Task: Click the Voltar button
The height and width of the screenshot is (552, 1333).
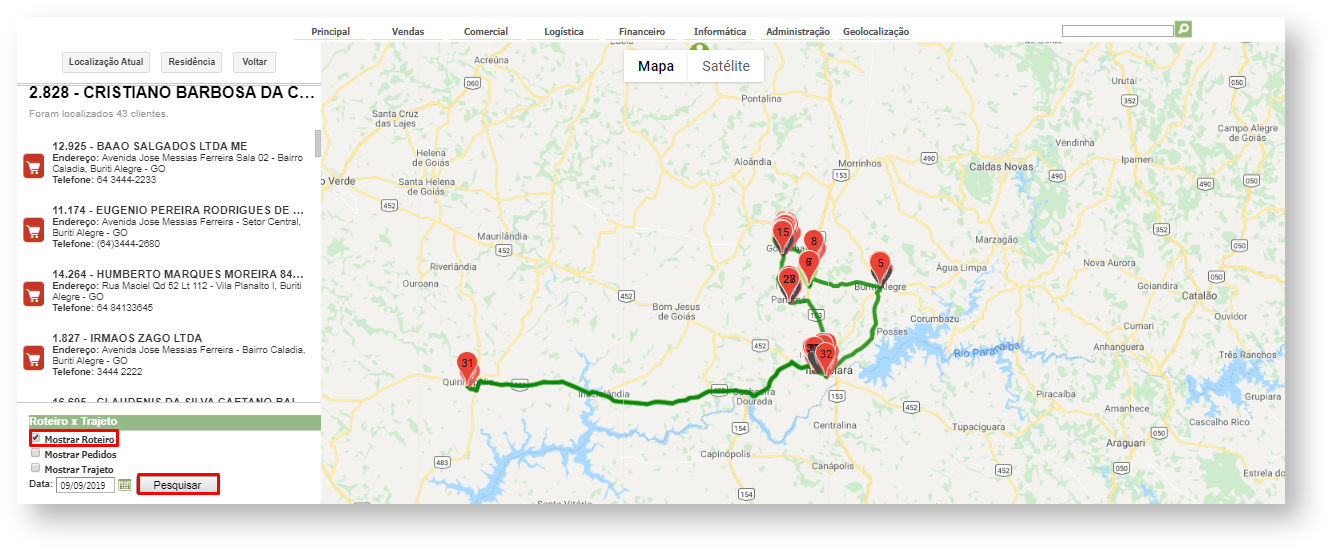Action: pos(255,62)
